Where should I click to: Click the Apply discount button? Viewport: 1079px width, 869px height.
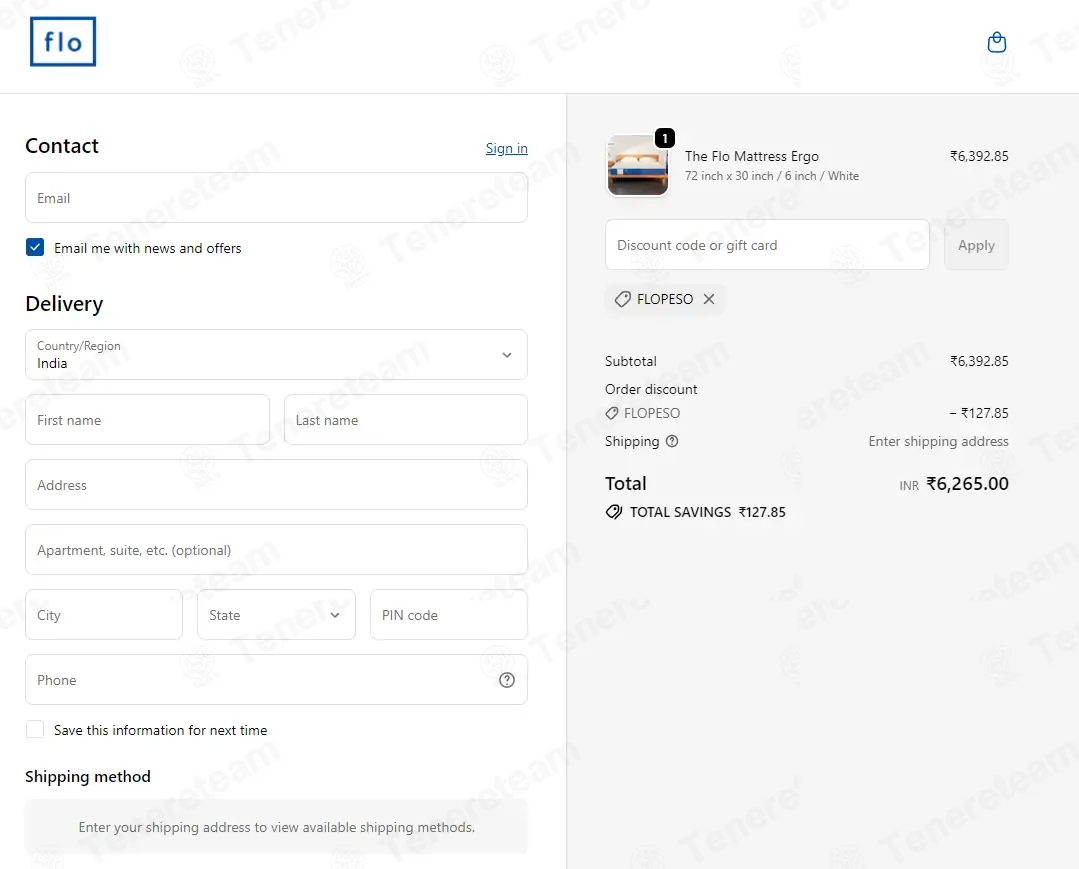[976, 245]
